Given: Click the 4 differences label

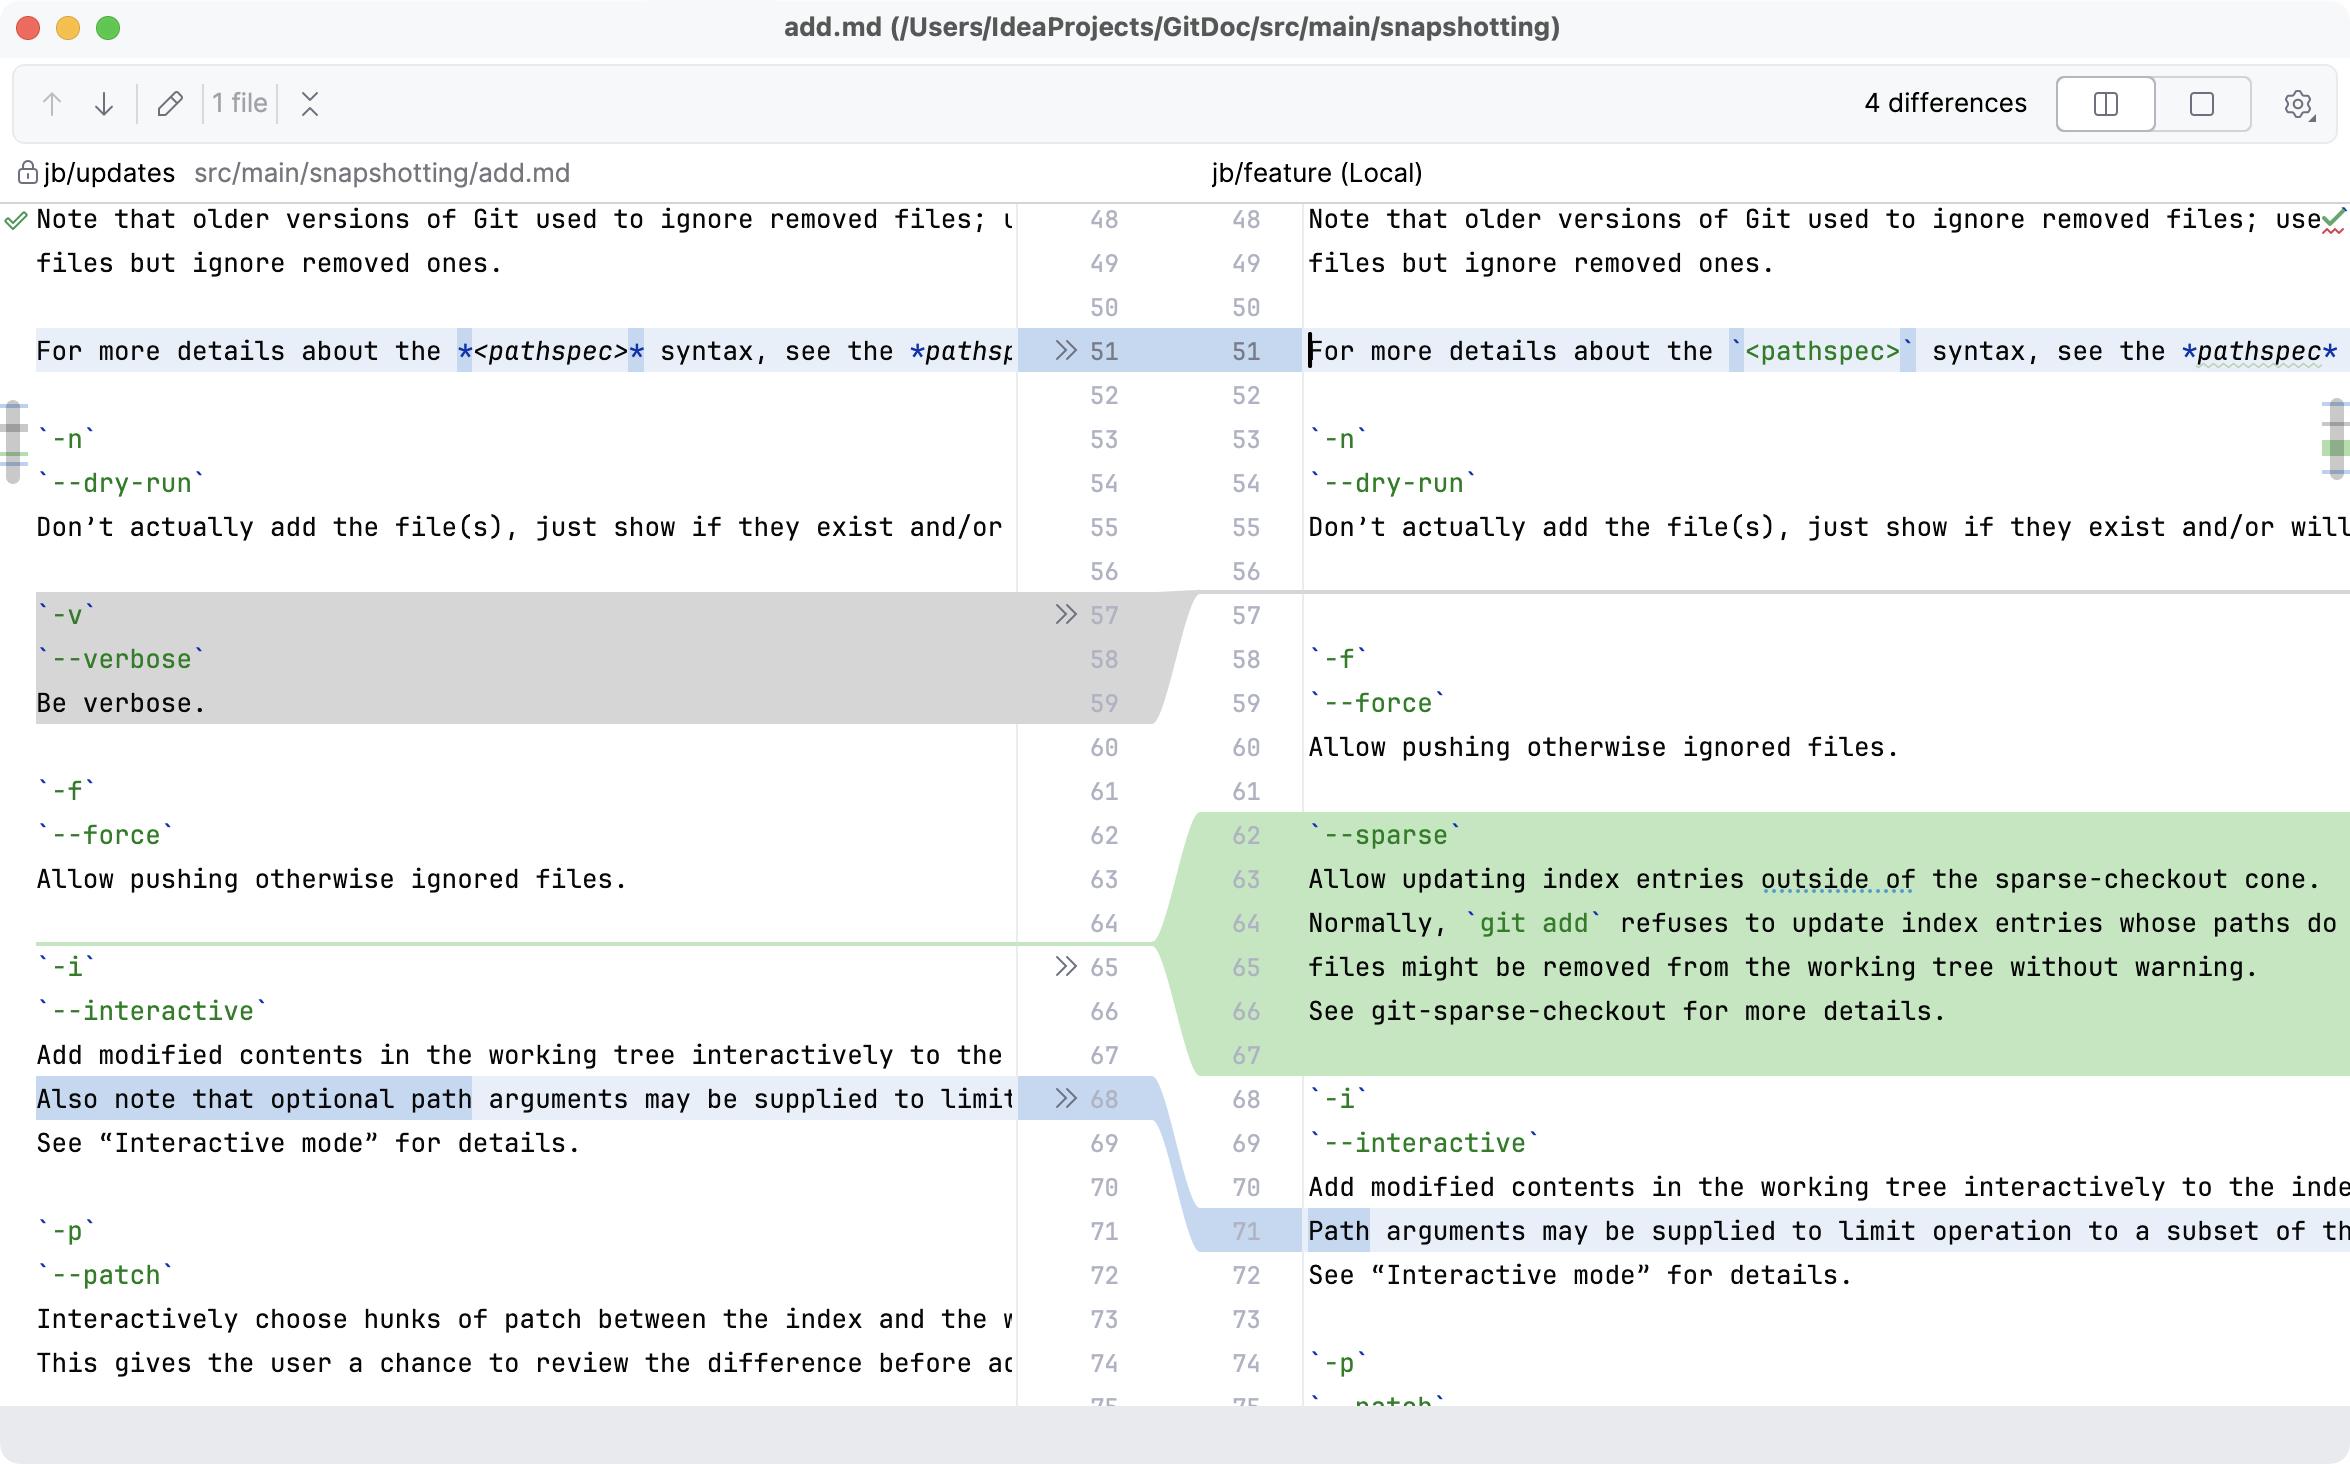Looking at the screenshot, I should coord(1945,104).
